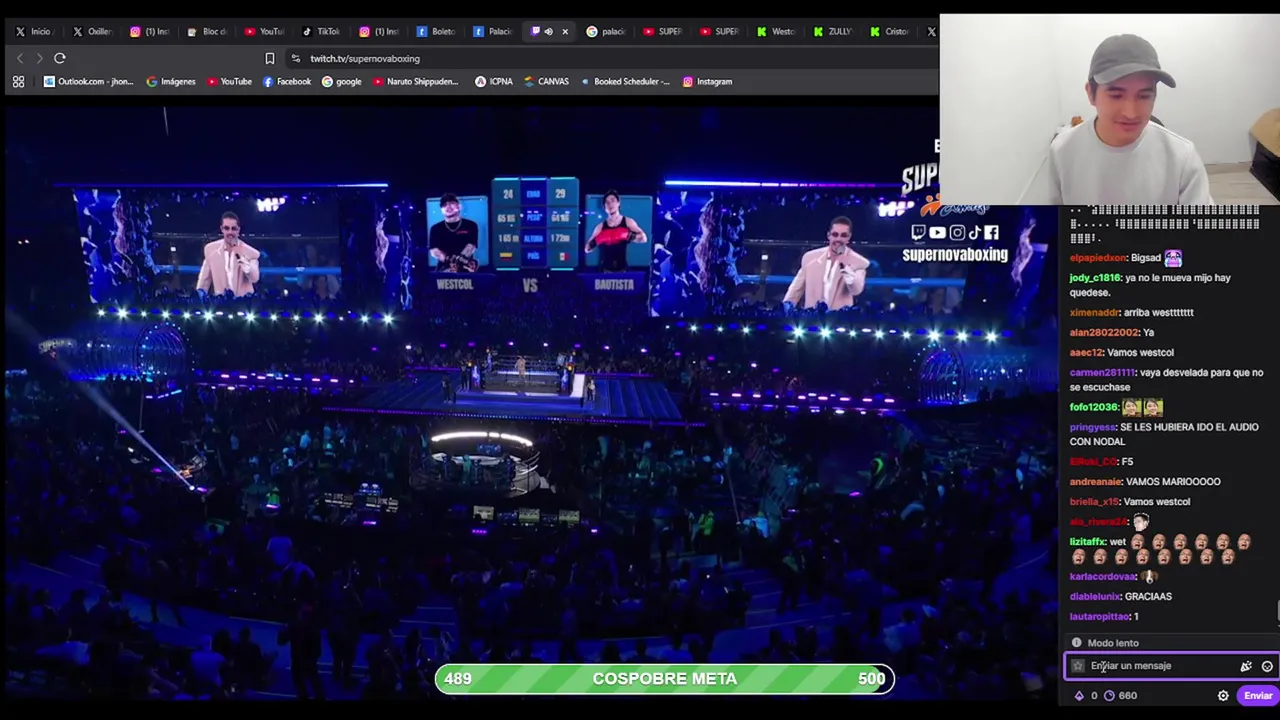Click username lautaropittao in chat
This screenshot has width=1280, height=720.
pyautogui.click(x=1100, y=616)
